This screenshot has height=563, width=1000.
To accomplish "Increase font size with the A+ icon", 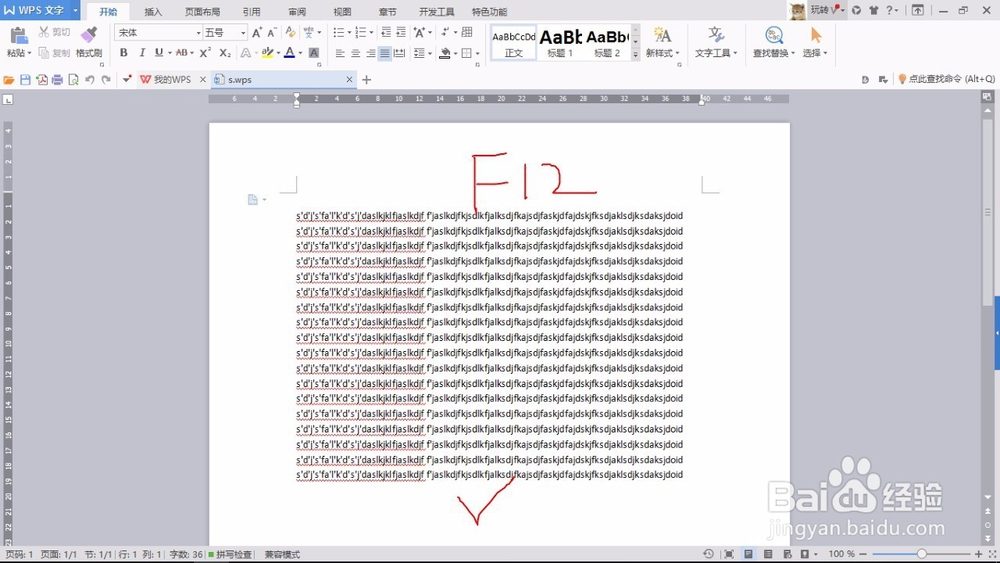I will [x=257, y=33].
